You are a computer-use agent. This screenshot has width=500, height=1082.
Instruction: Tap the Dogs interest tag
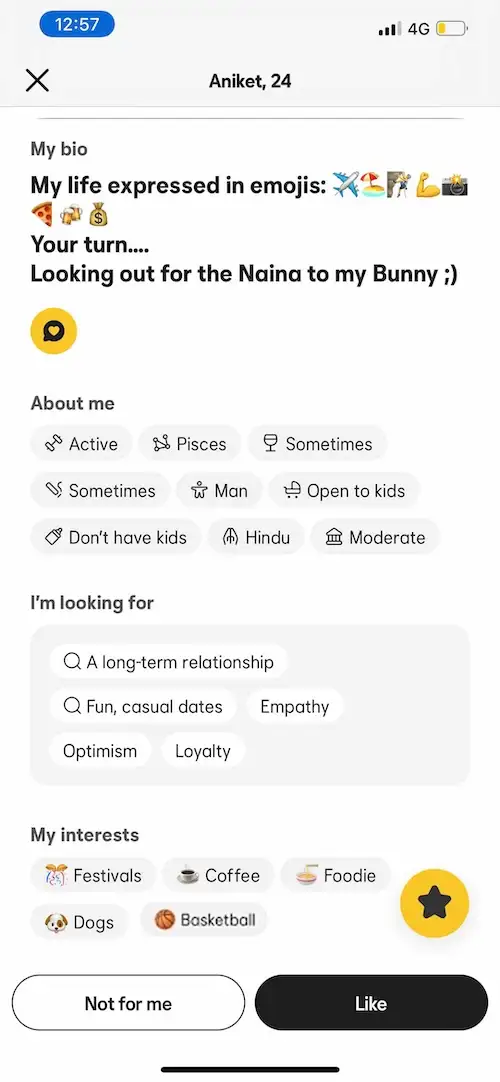coord(79,922)
